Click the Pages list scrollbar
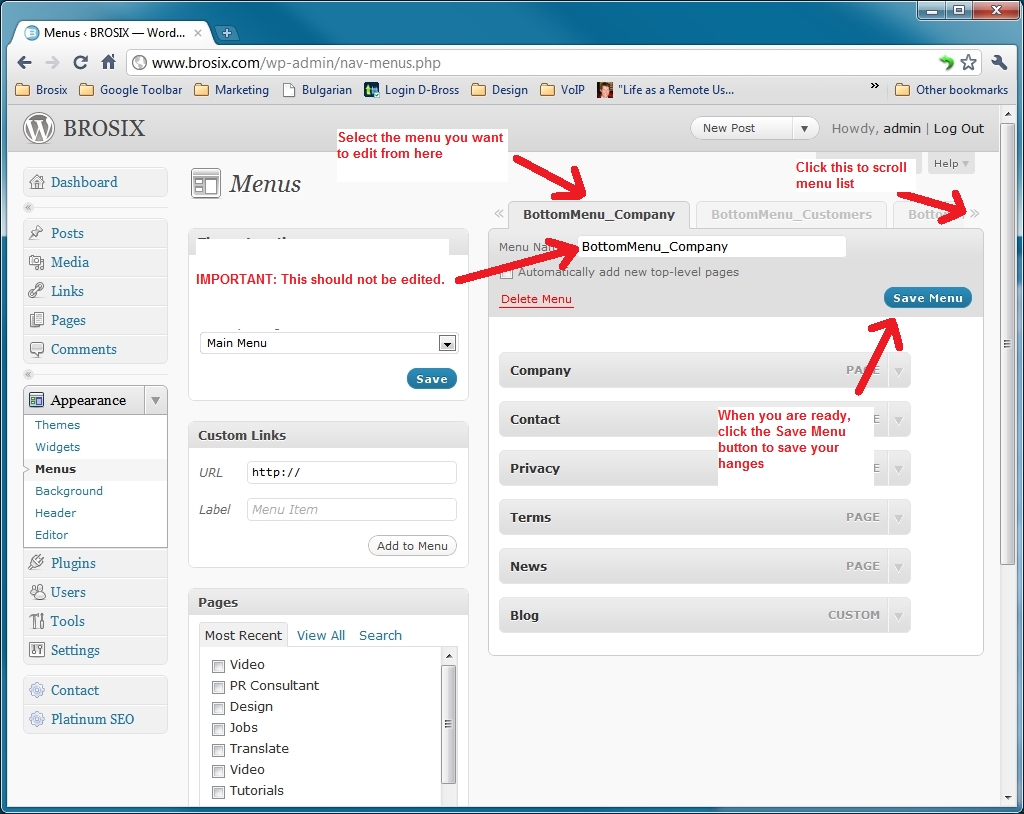This screenshot has height=814, width=1024. 449,724
